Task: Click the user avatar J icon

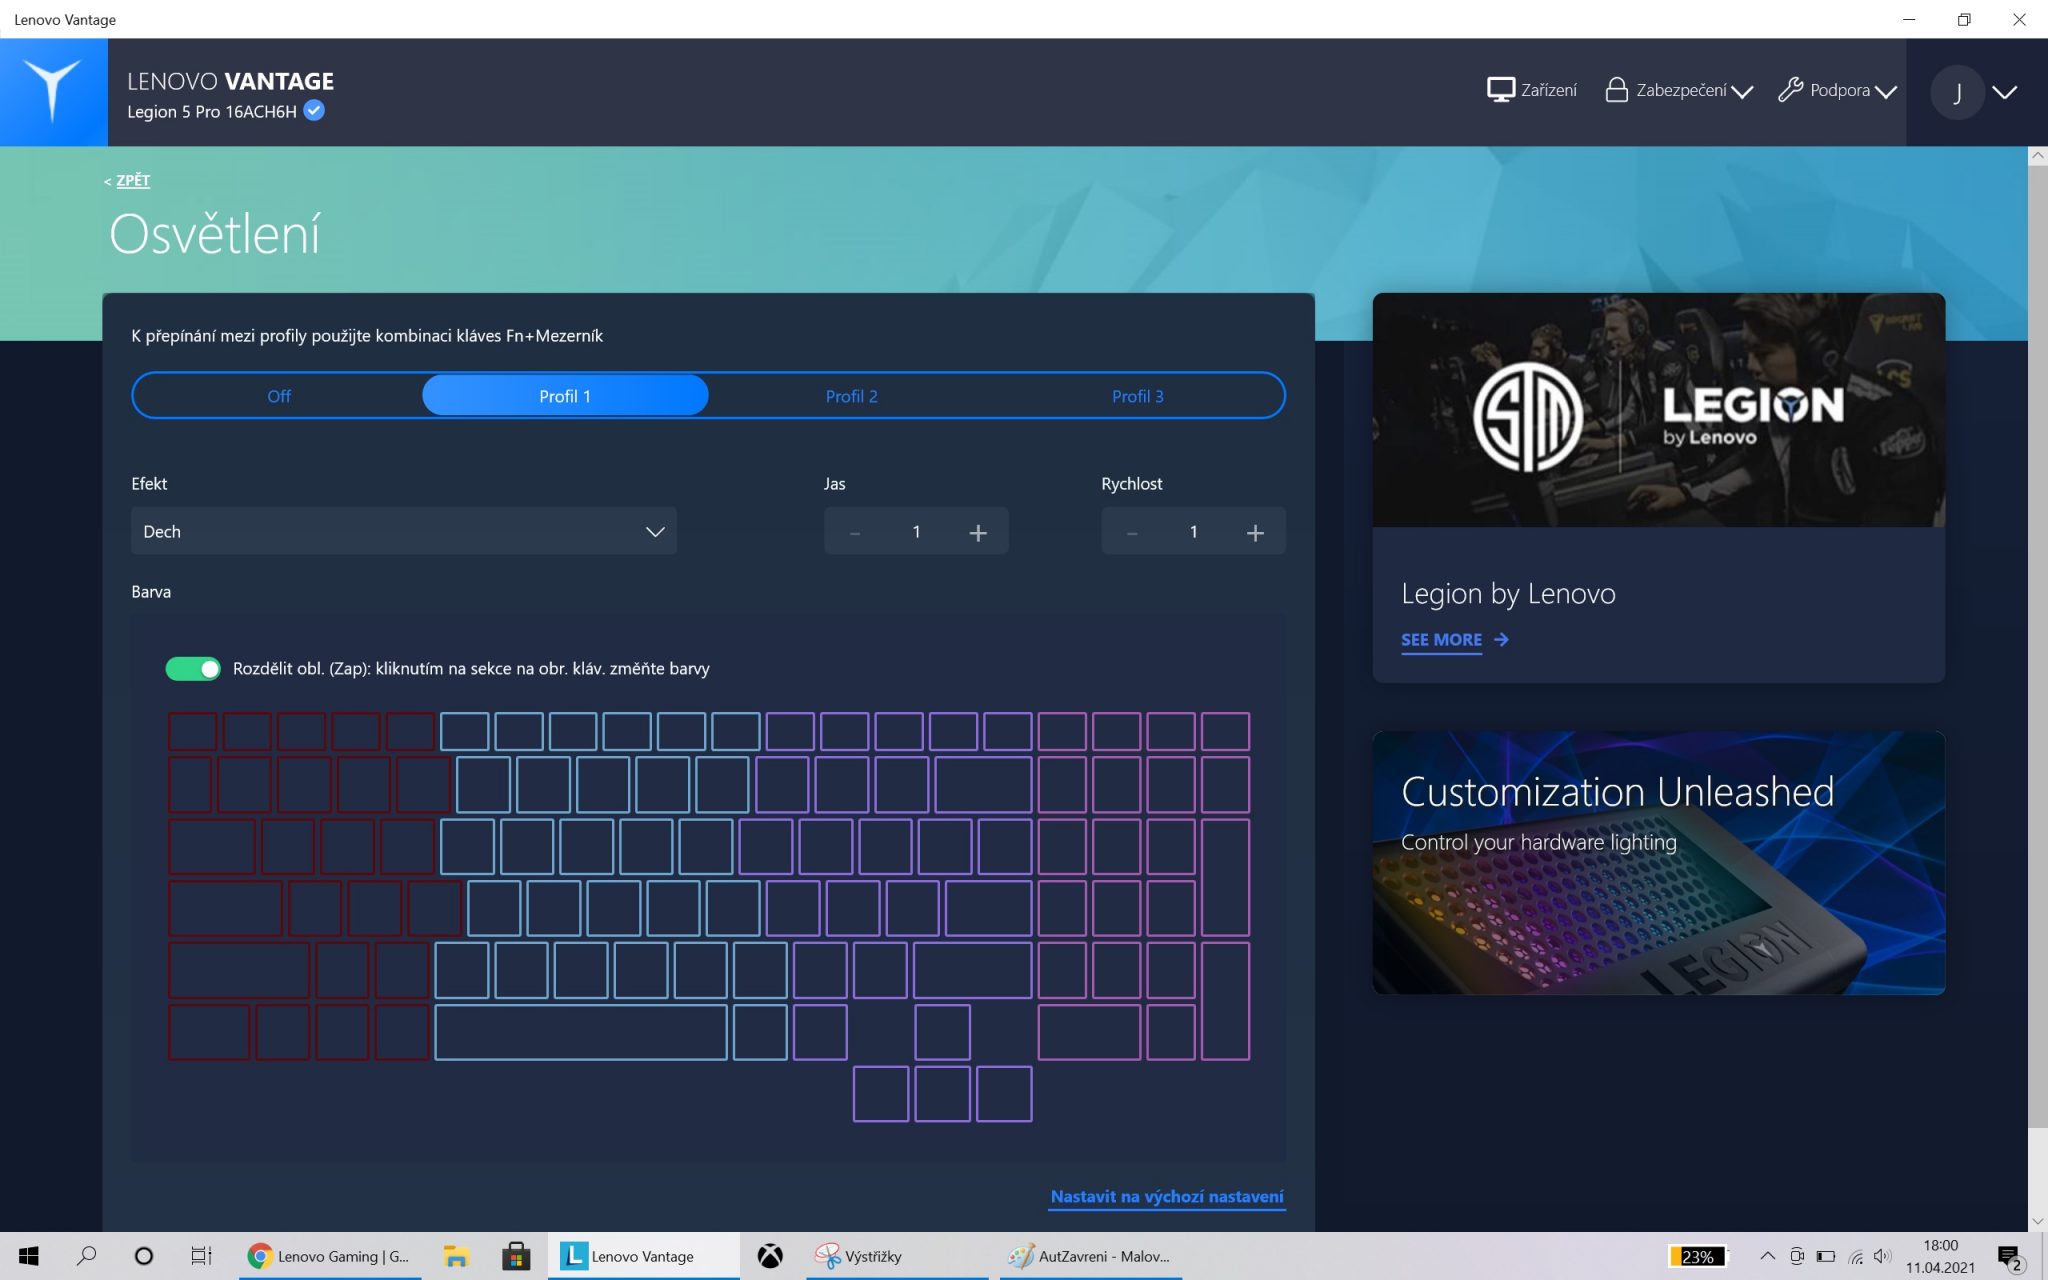Action: (x=1956, y=92)
